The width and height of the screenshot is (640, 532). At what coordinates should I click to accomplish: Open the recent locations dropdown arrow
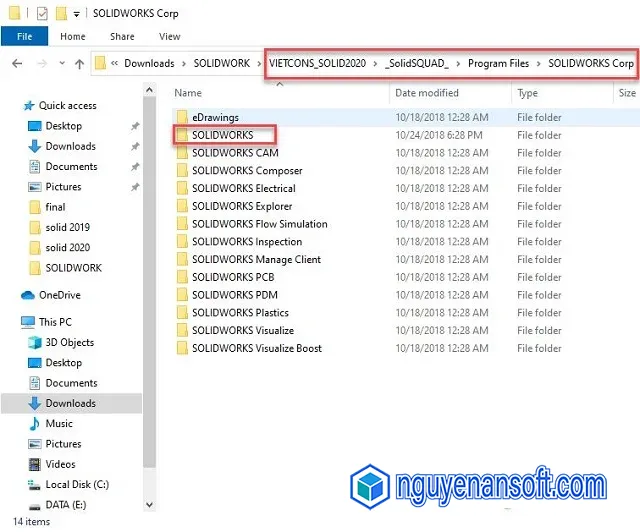pyautogui.click(x=62, y=63)
